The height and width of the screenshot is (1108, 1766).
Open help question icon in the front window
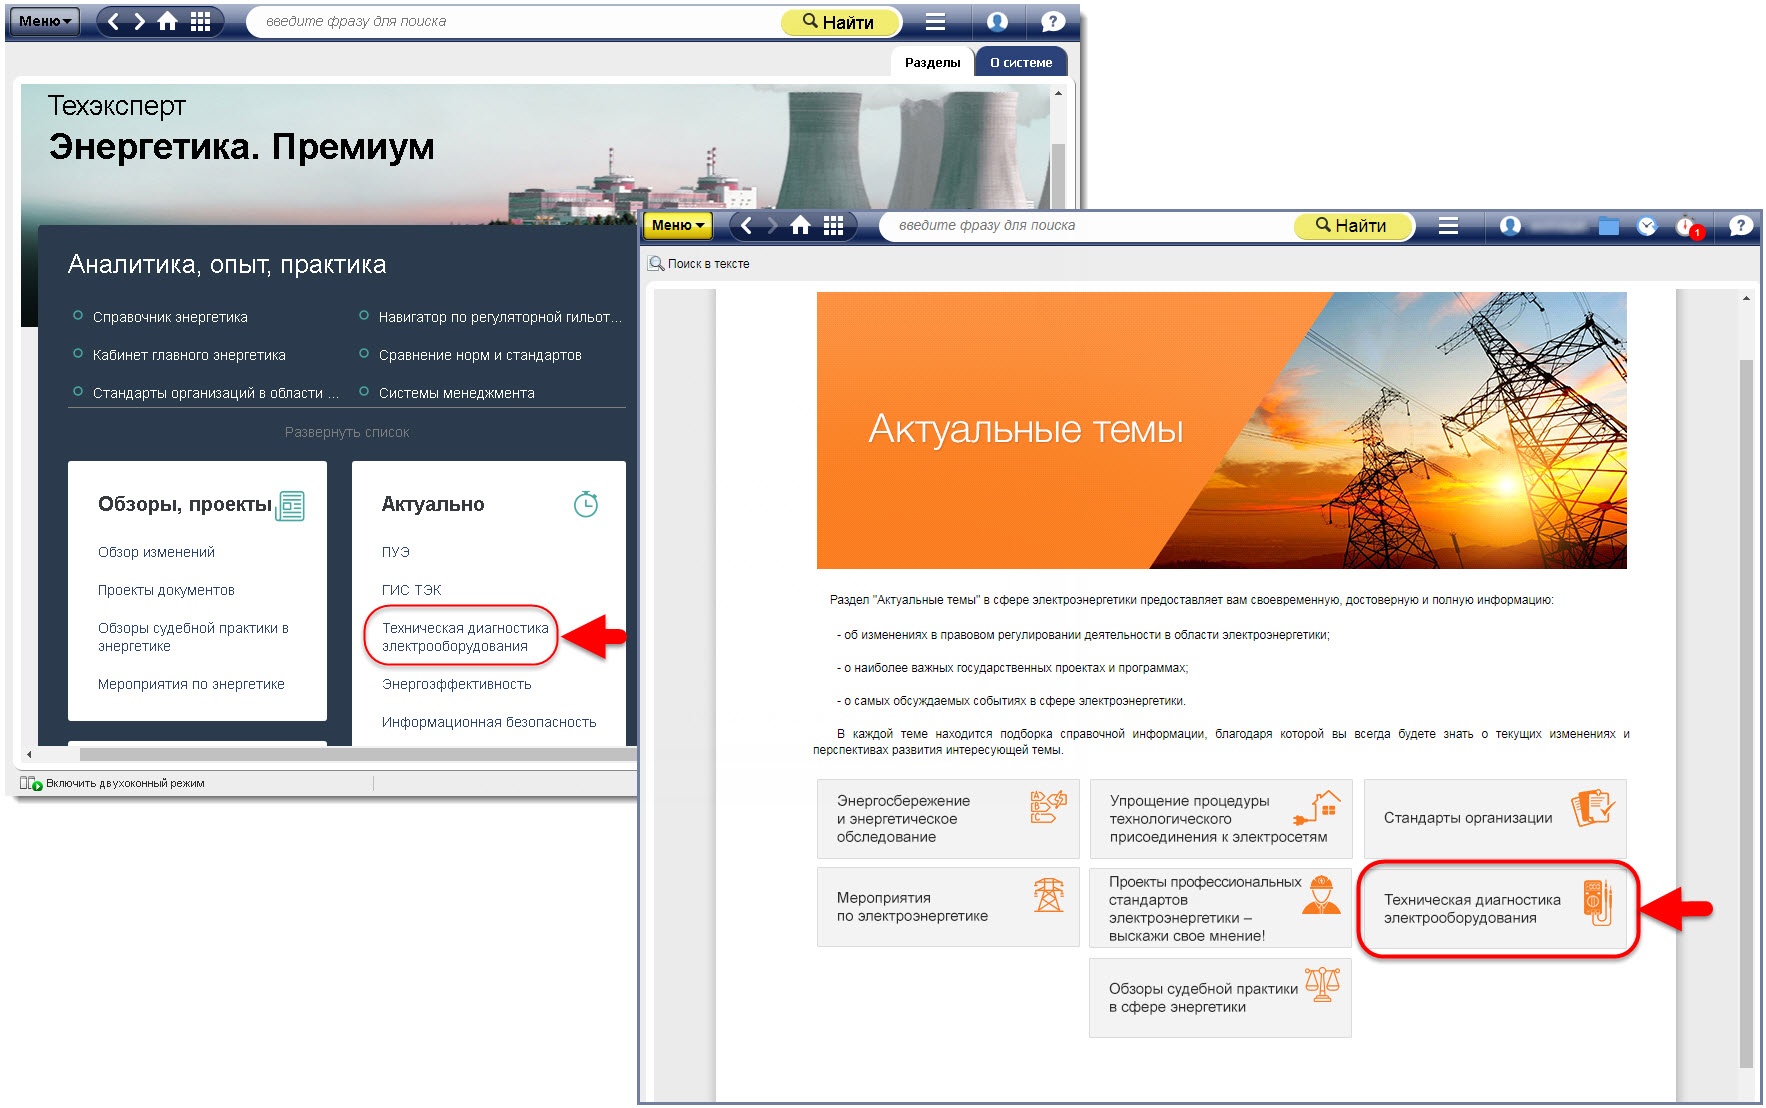coord(1741,225)
